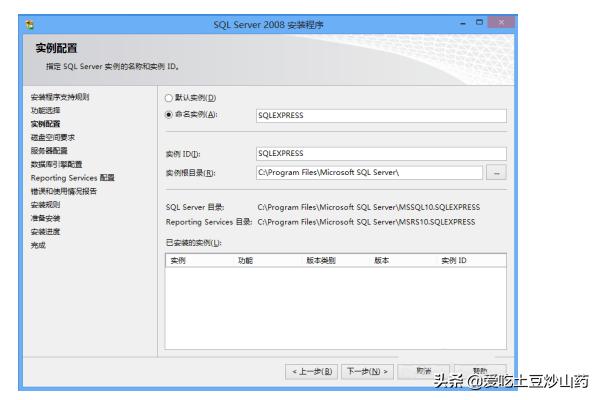Select the 安装规则 step in sidebar

[x=46, y=205]
